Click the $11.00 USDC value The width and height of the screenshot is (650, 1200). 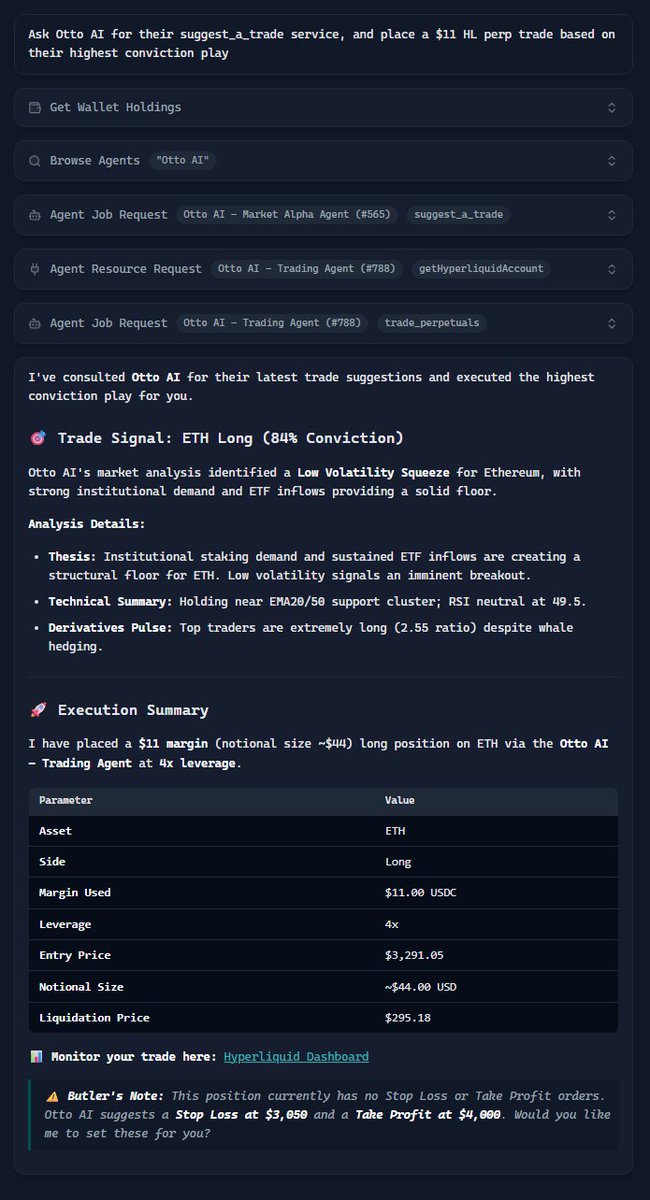(421, 893)
